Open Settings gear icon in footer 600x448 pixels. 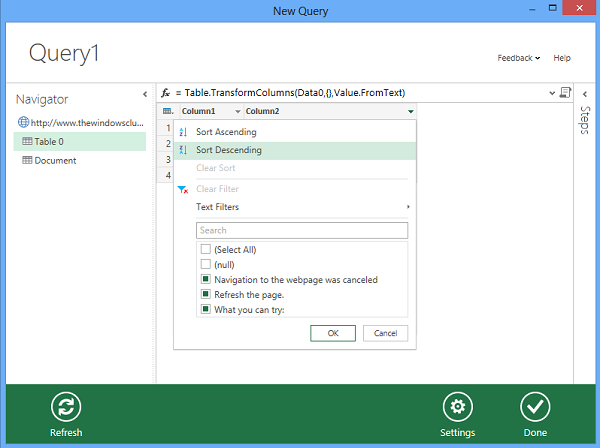click(458, 406)
